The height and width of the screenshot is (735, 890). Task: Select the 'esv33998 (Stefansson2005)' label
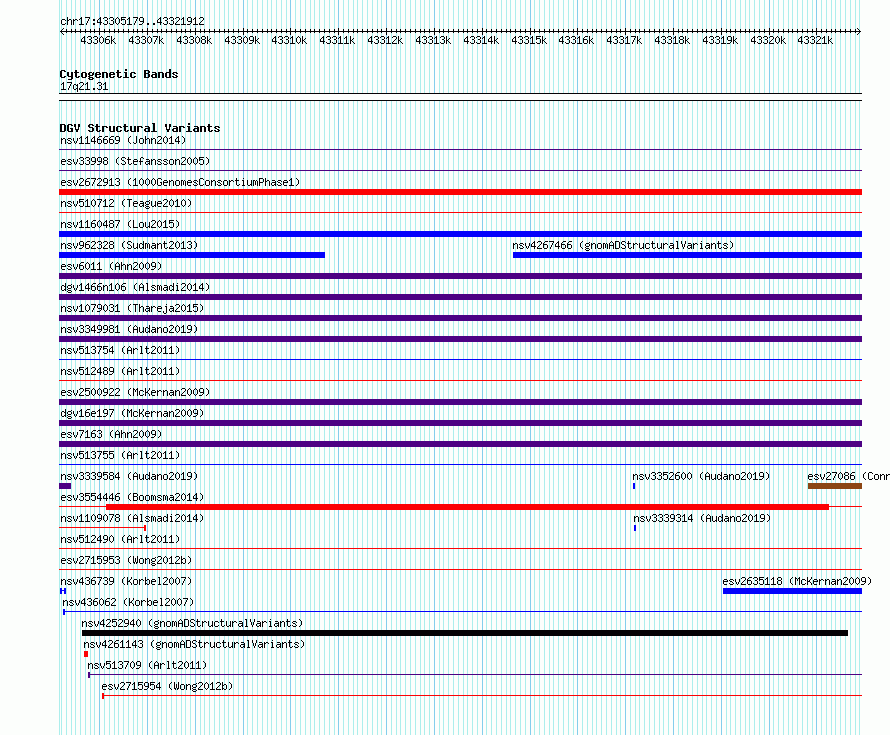click(x=135, y=161)
